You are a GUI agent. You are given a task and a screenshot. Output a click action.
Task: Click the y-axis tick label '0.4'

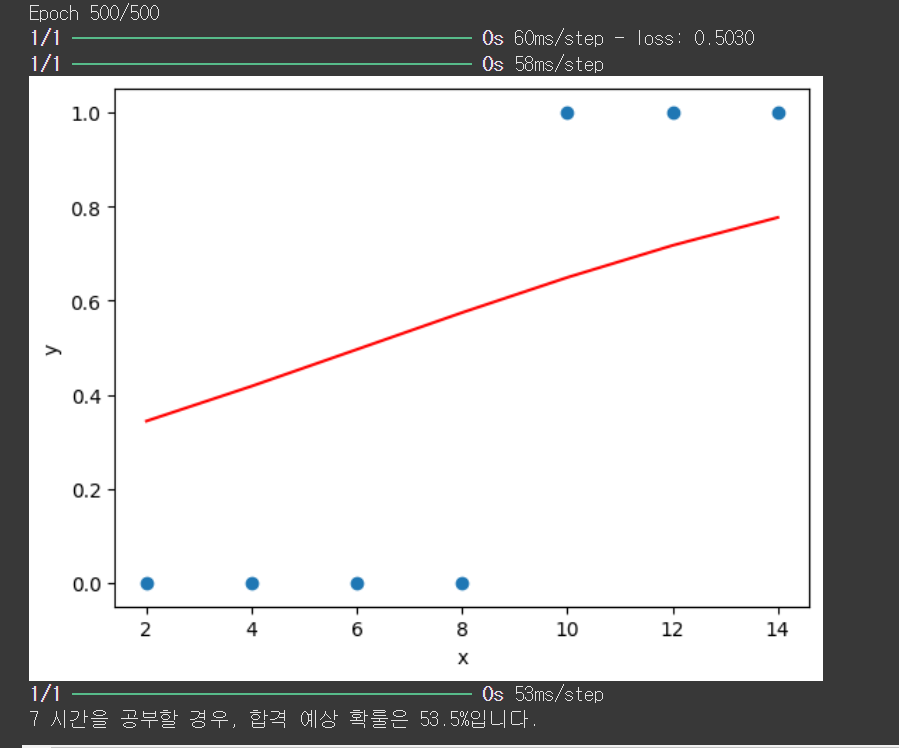[x=85, y=397]
